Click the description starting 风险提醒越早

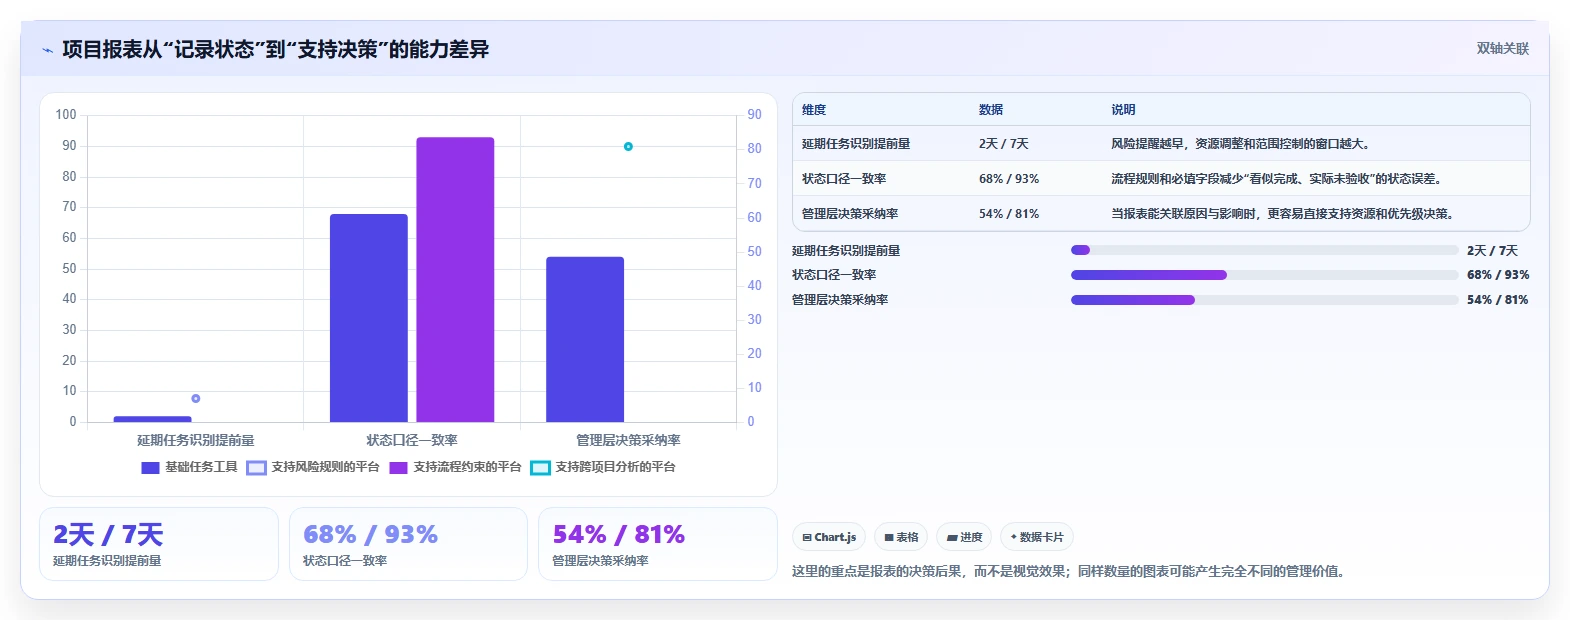click(x=1242, y=144)
